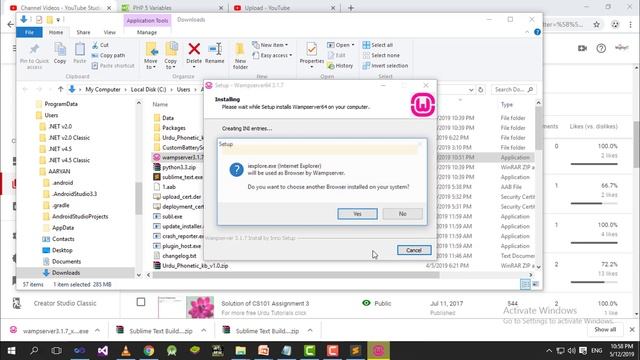Click the Application Tools tab
Image resolution: width=640 pixels, height=360 pixels.
coord(147,20)
